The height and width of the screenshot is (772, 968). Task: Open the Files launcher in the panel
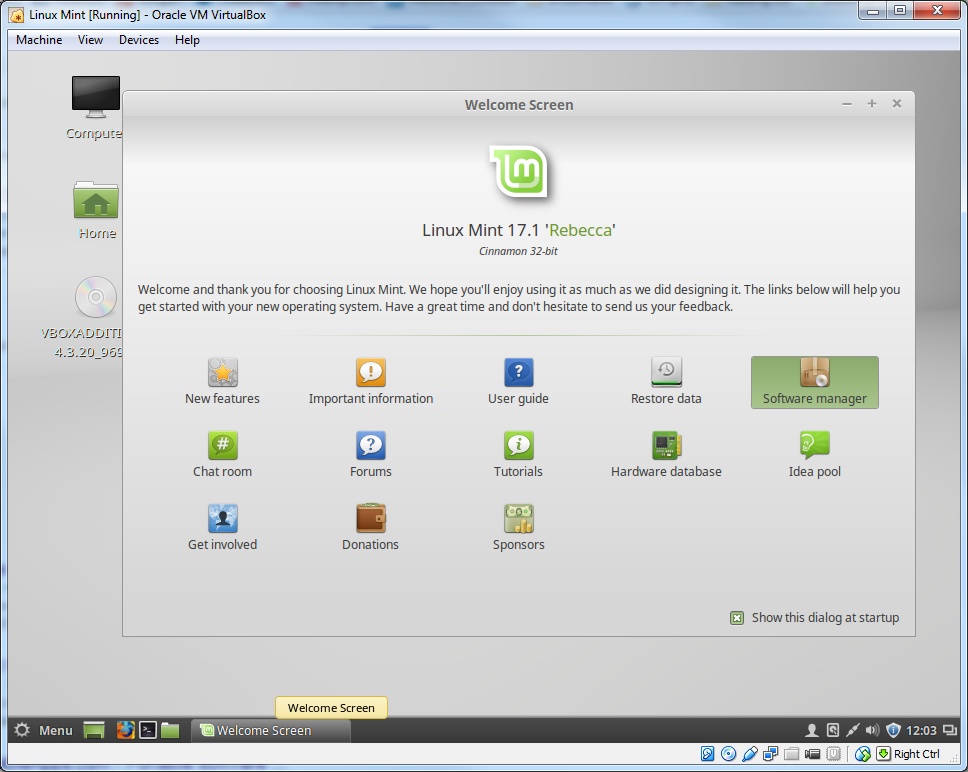click(x=170, y=730)
